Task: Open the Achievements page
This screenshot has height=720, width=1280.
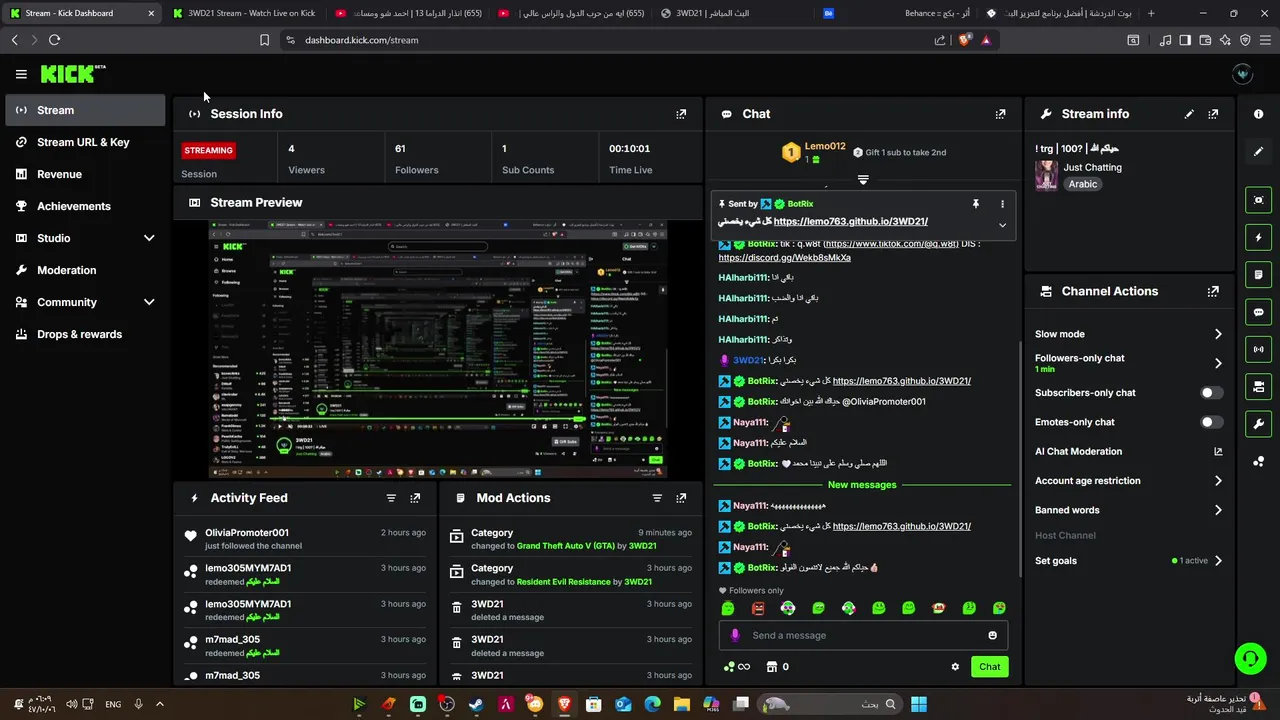Action: [x=85, y=206]
